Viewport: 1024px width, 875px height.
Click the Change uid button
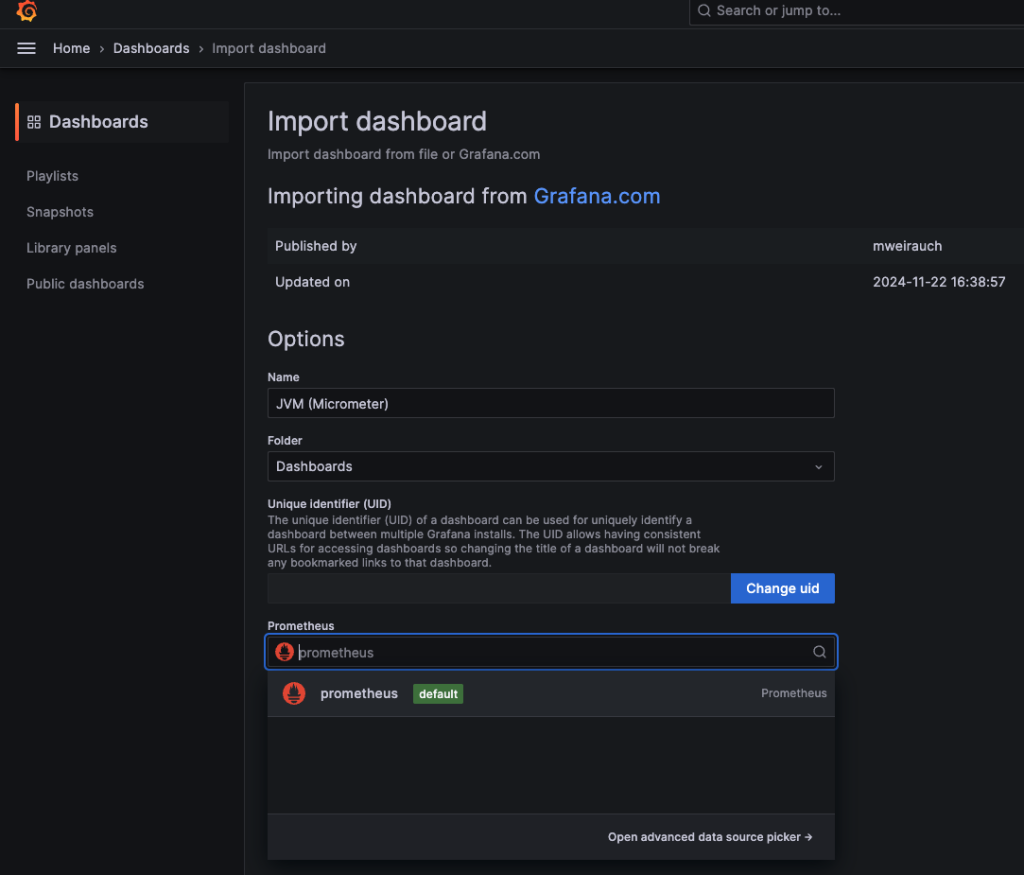782,588
